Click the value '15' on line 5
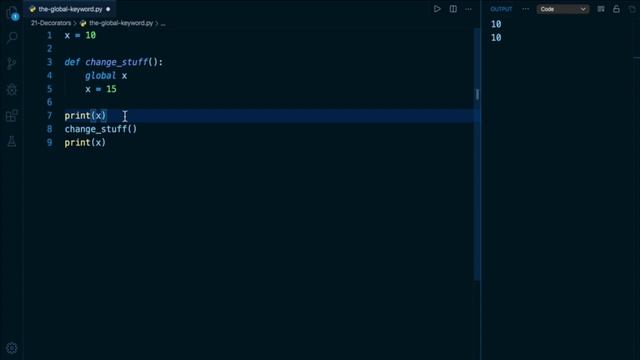Screen dimensions: 640x360 (x=111, y=89)
